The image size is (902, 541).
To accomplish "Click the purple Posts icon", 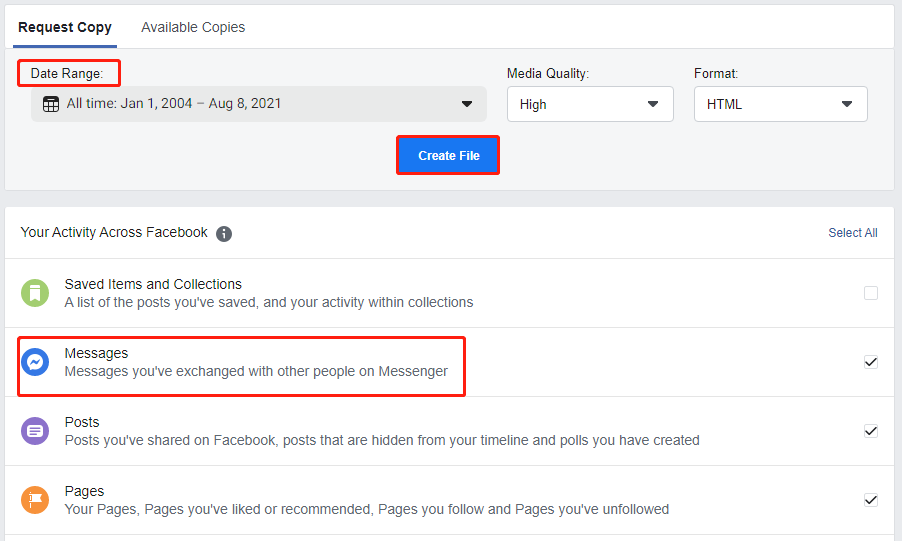I will (35, 431).
